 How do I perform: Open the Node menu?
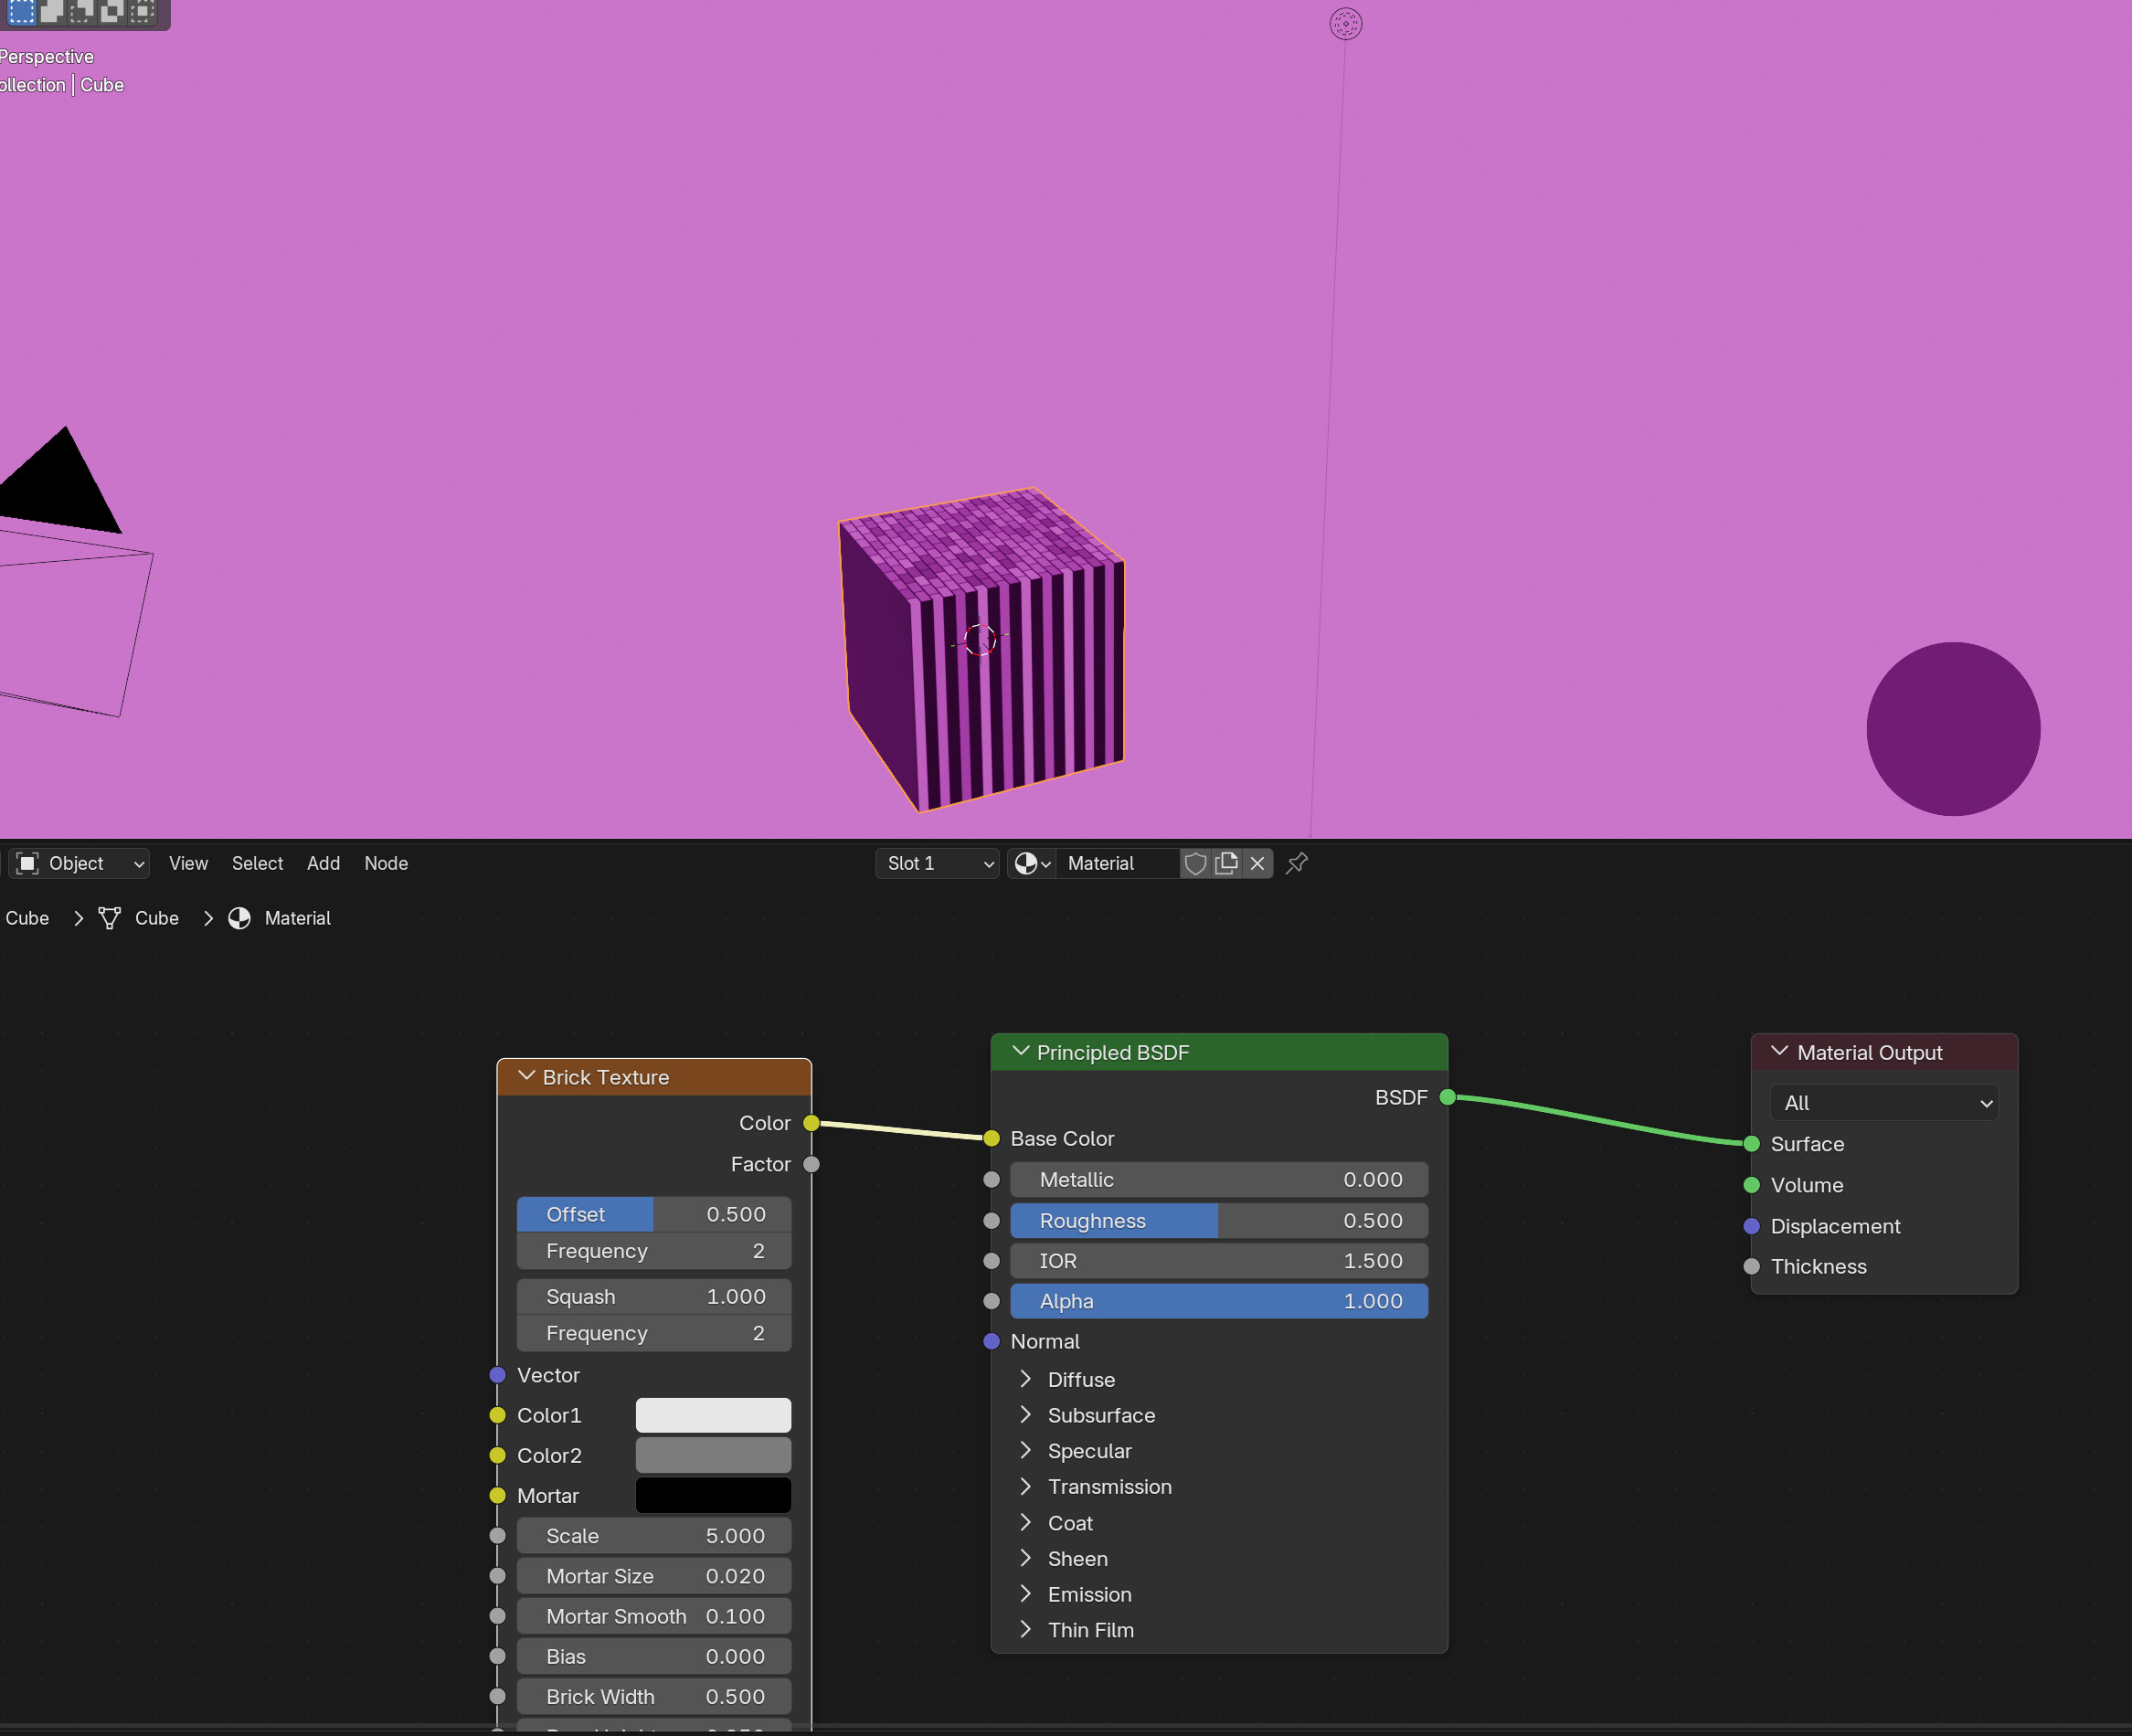pos(386,863)
